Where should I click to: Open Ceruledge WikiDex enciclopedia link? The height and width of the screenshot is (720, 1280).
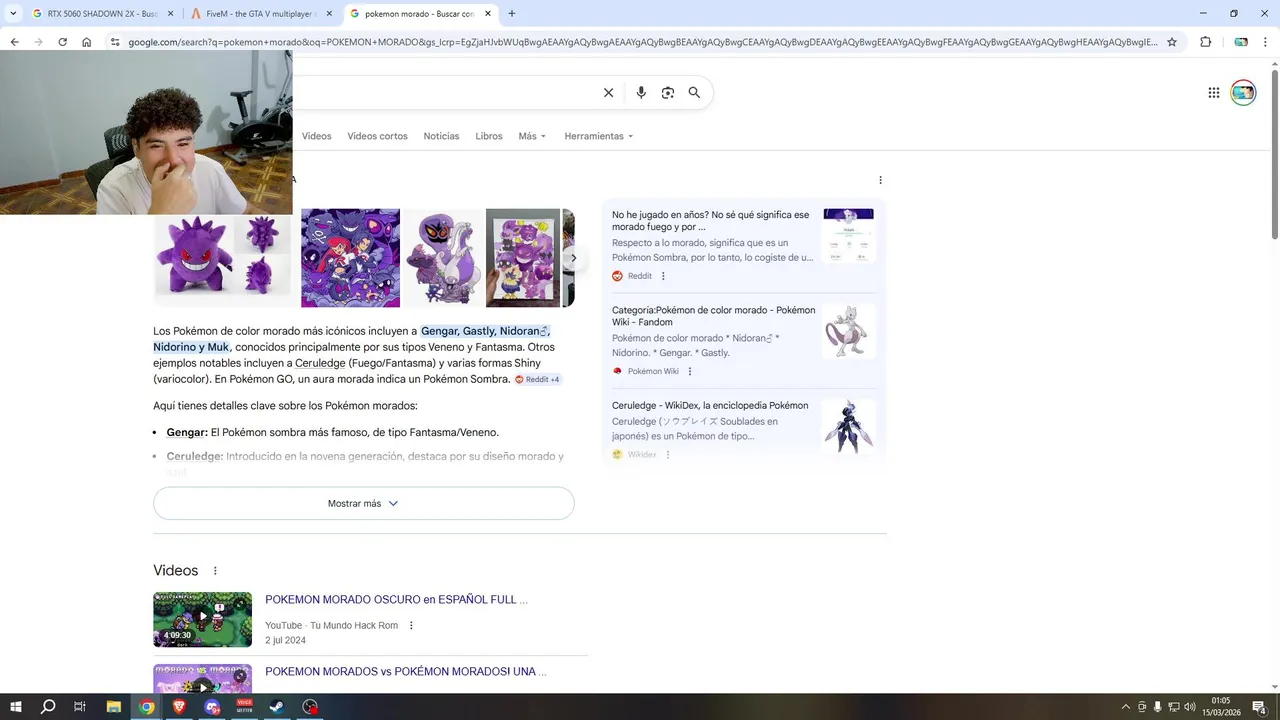[710, 406]
